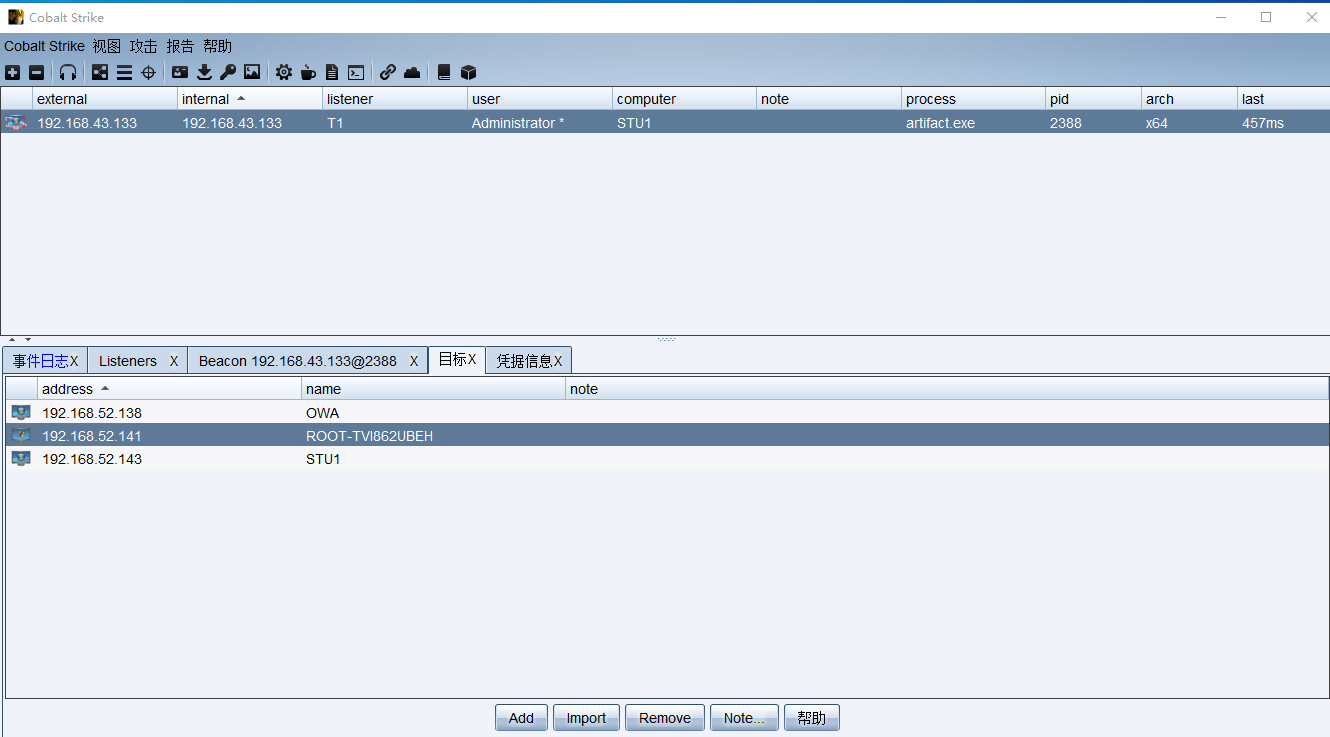The height and width of the screenshot is (737, 1330).
Task: Click the Cobalt Strike title bar logo
Action: click(16, 17)
